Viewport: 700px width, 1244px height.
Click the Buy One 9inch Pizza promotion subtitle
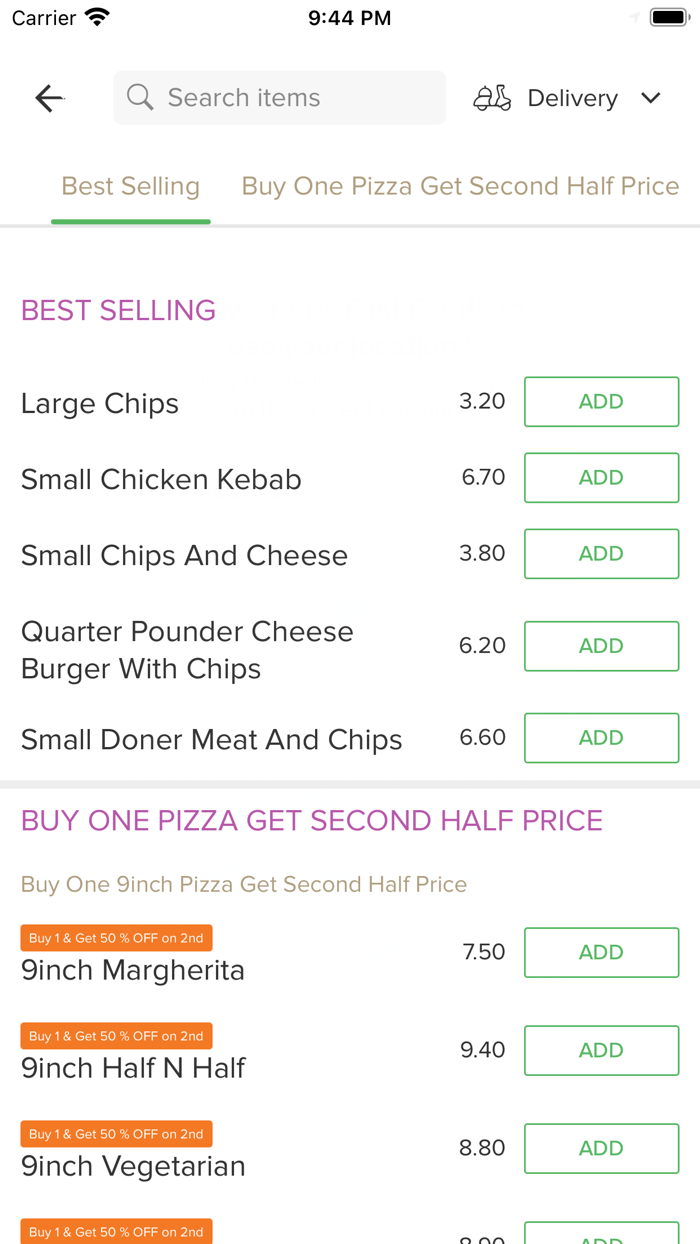tap(237, 884)
